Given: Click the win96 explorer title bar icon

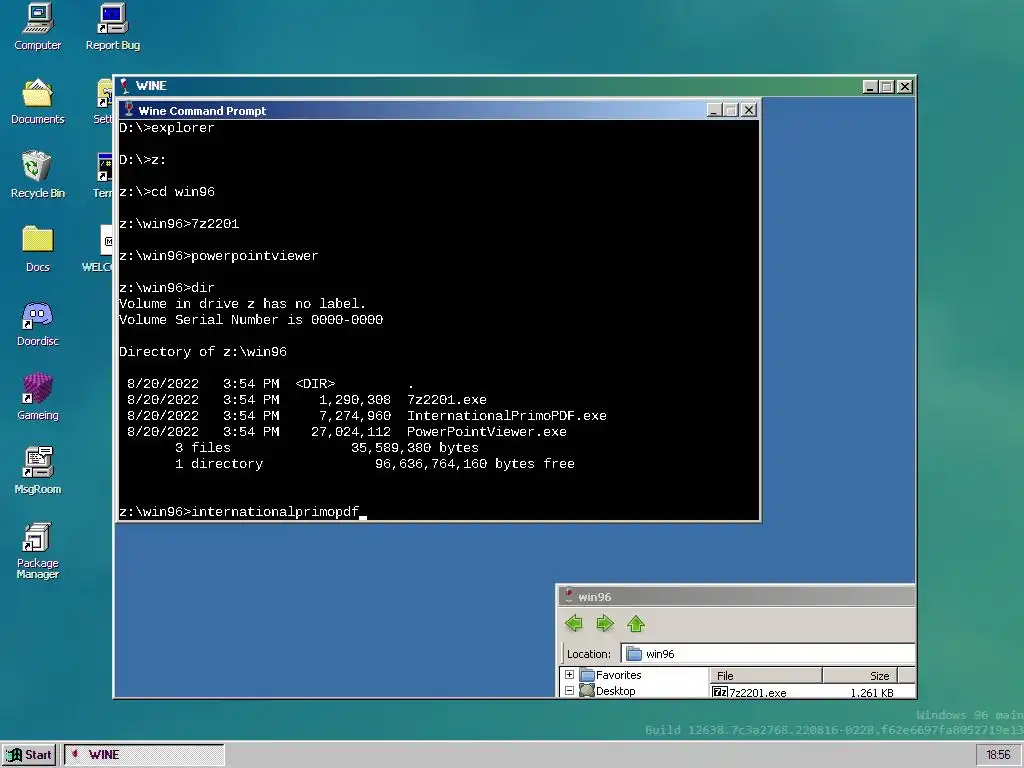Looking at the screenshot, I should pyautogui.click(x=568, y=596).
